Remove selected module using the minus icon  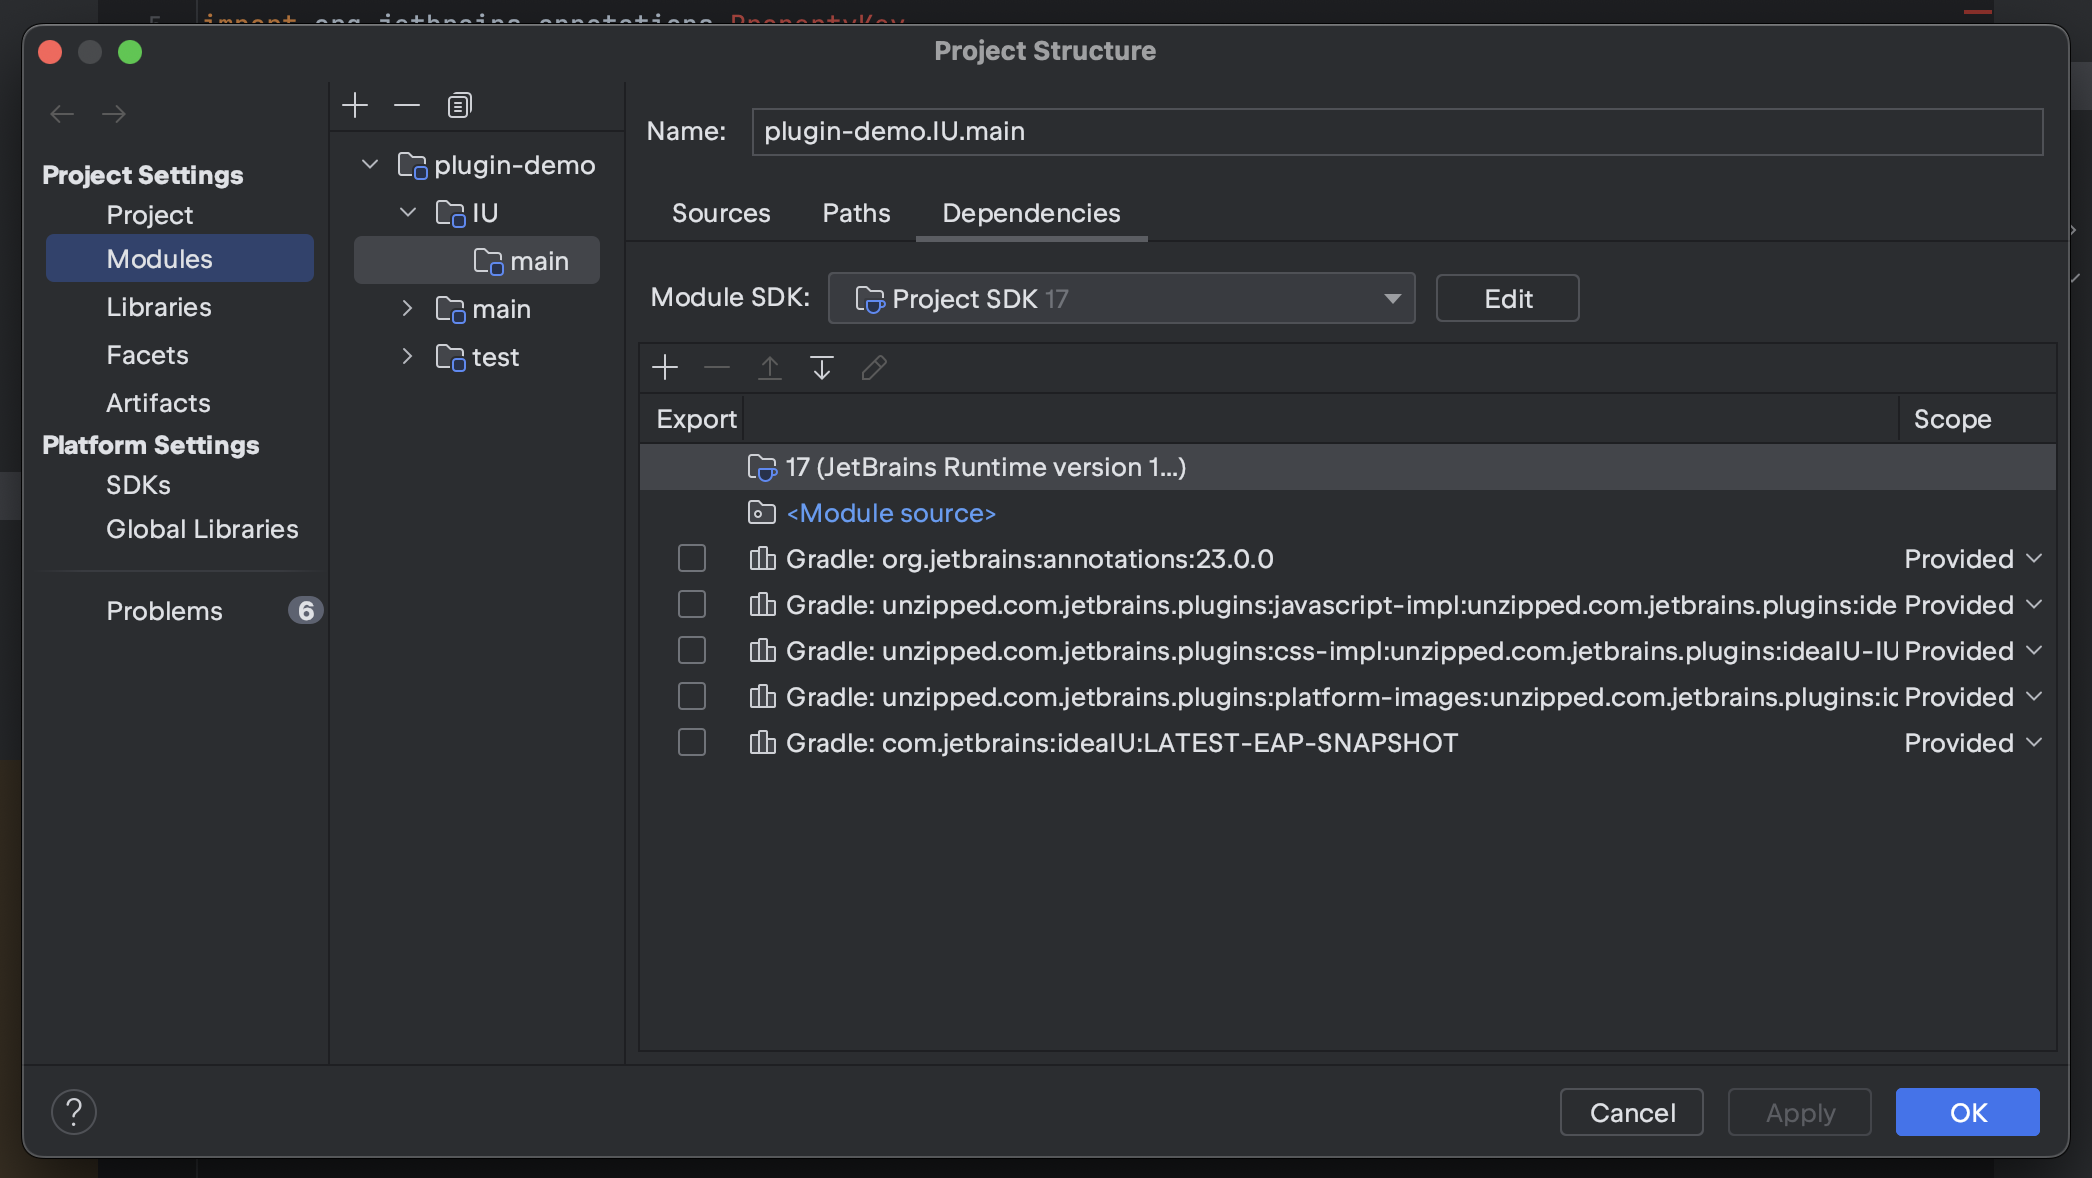point(406,104)
